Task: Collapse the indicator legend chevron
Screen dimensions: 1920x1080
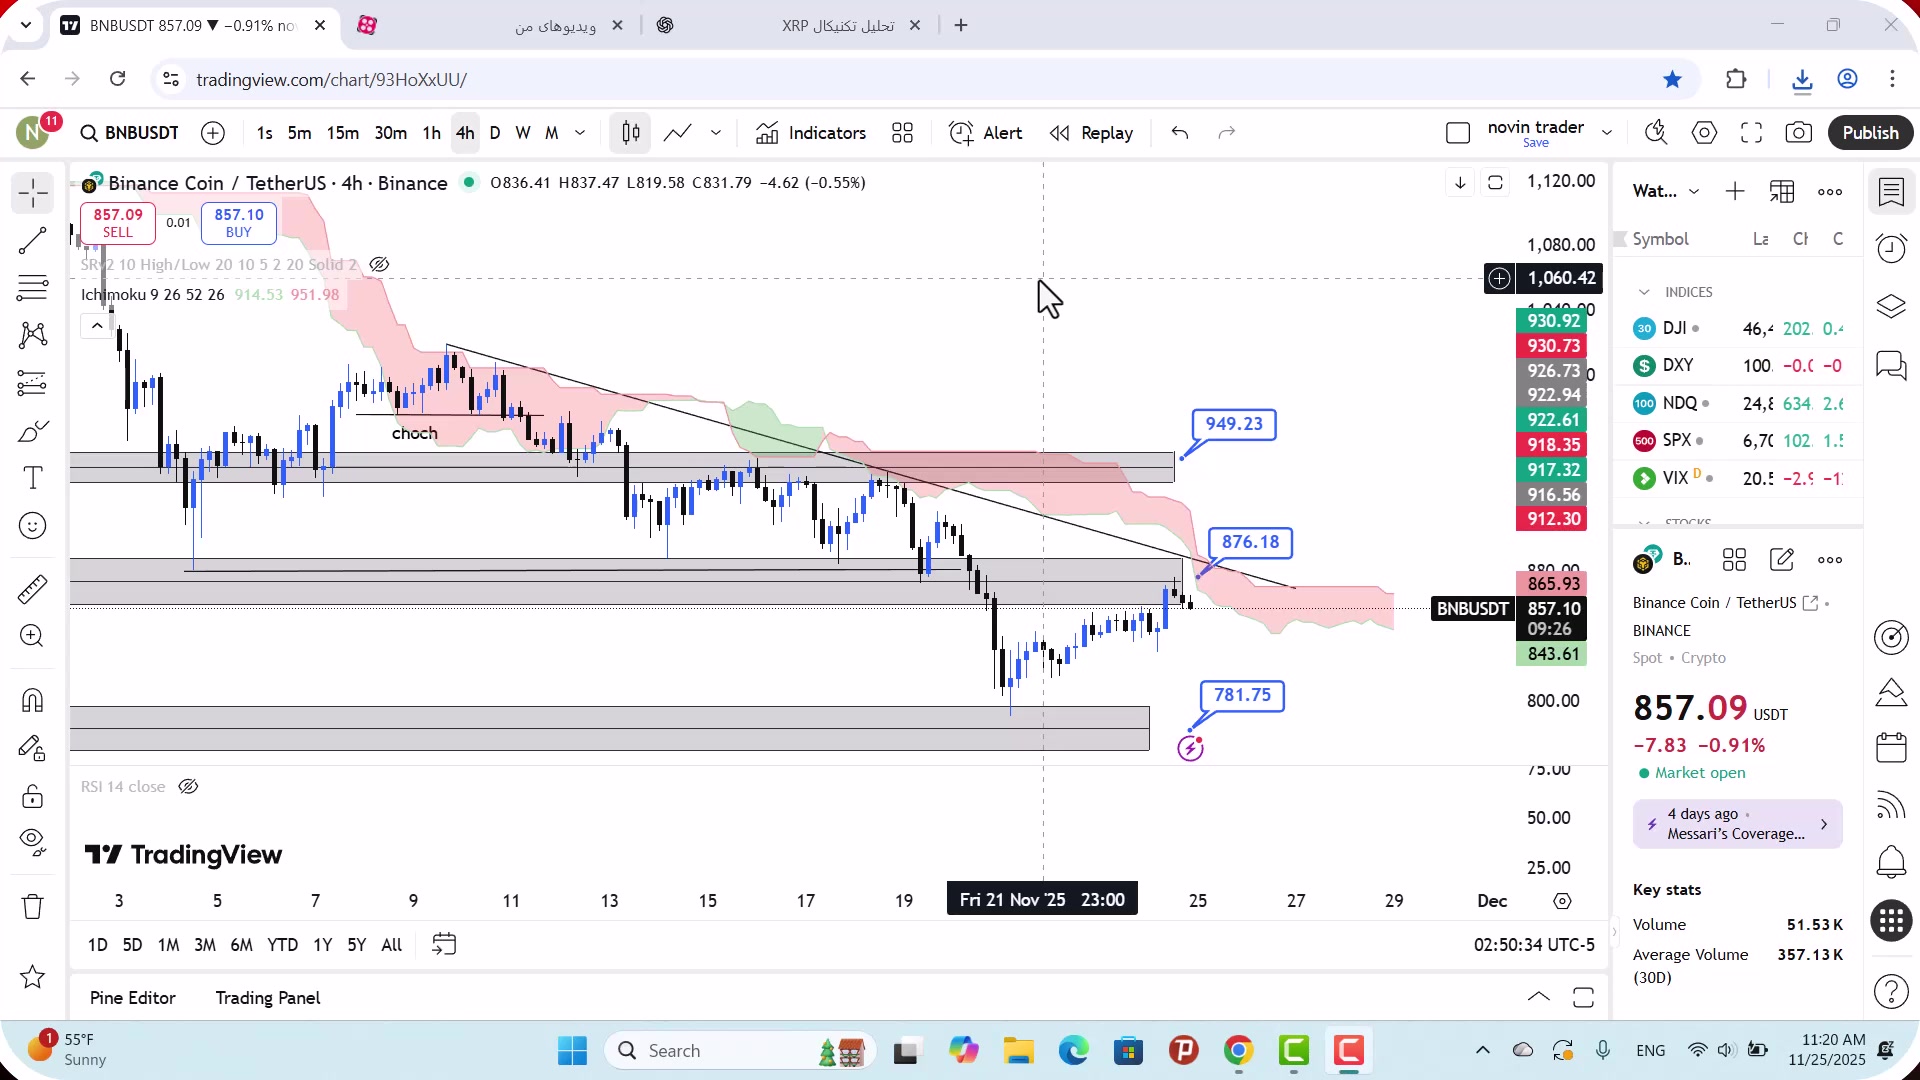Action: coord(96,326)
